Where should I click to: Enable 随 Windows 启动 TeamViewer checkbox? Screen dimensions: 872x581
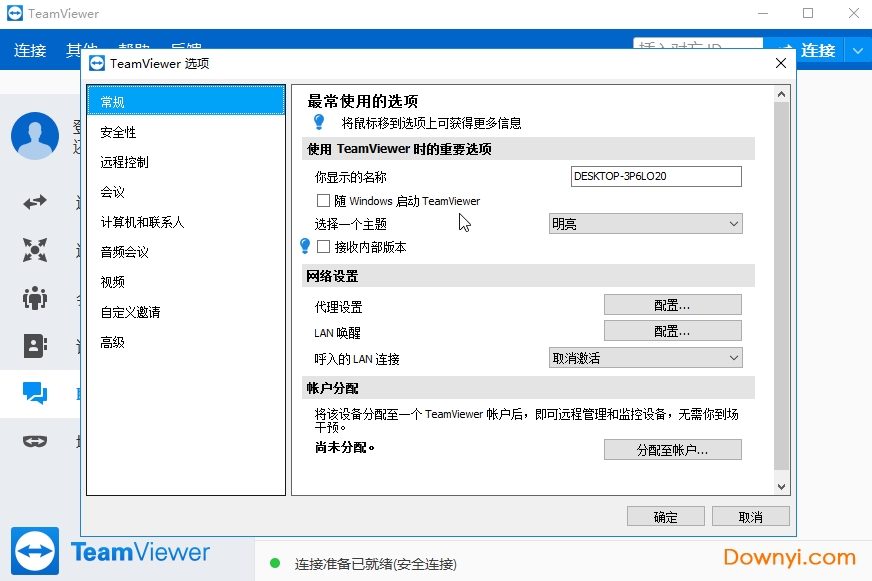pyautogui.click(x=323, y=201)
